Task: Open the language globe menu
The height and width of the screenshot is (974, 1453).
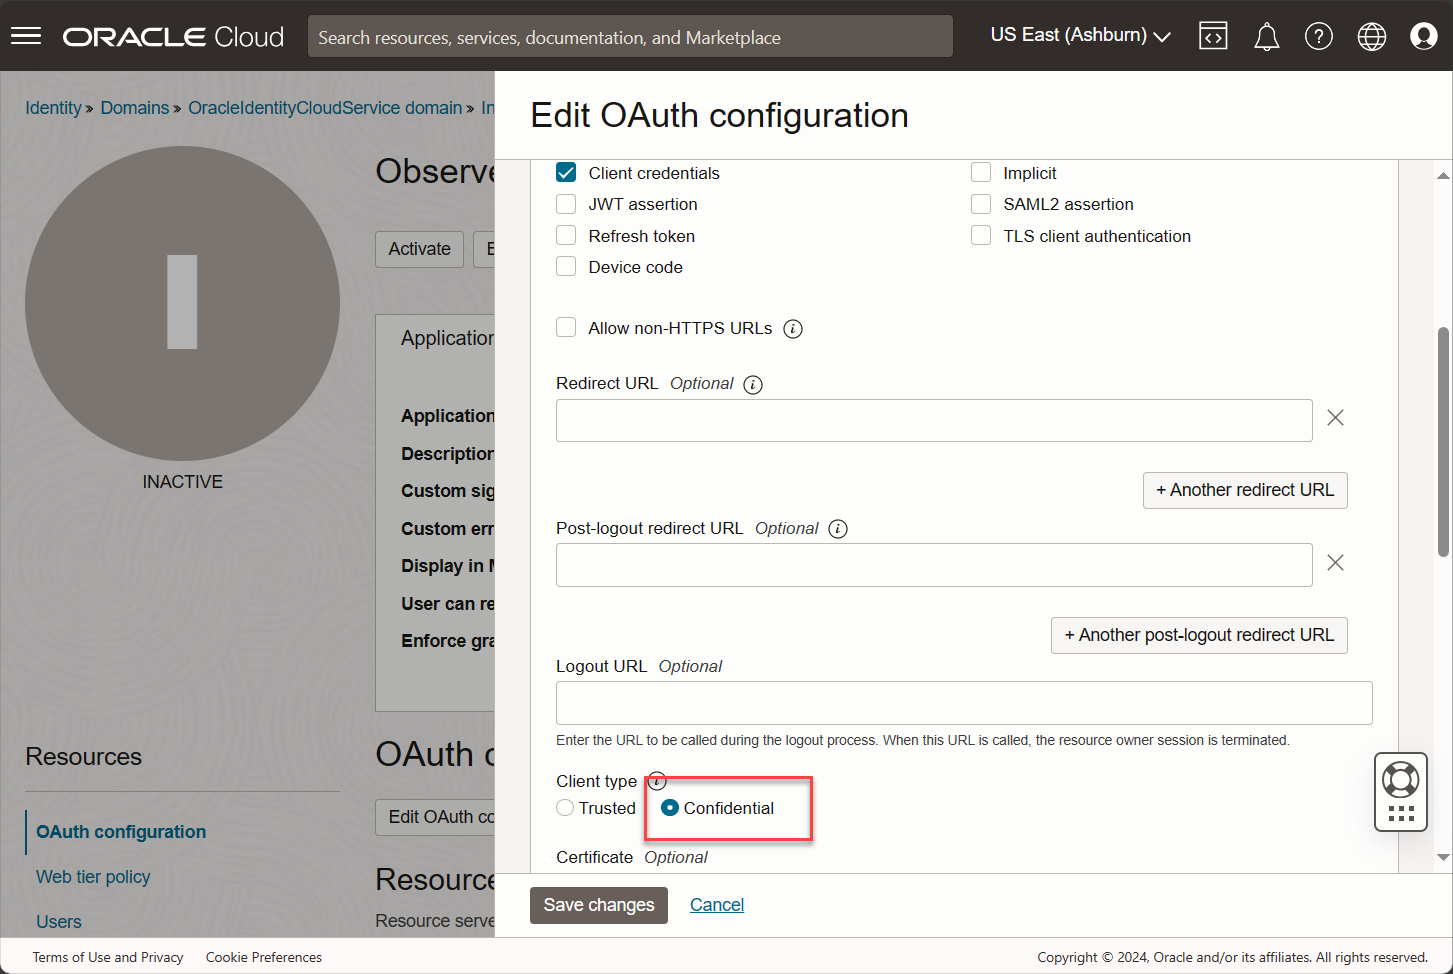Action: coord(1371,37)
